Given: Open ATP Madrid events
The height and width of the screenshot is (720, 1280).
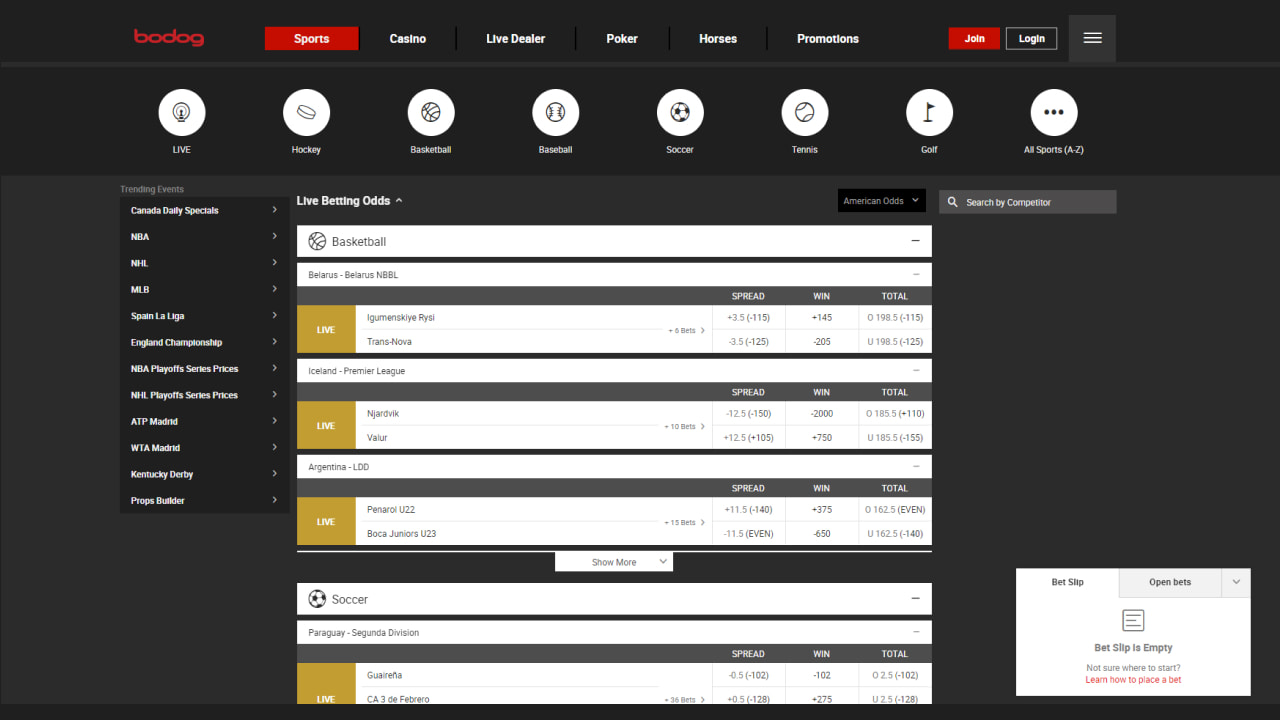Looking at the screenshot, I should pyautogui.click(x=204, y=421).
